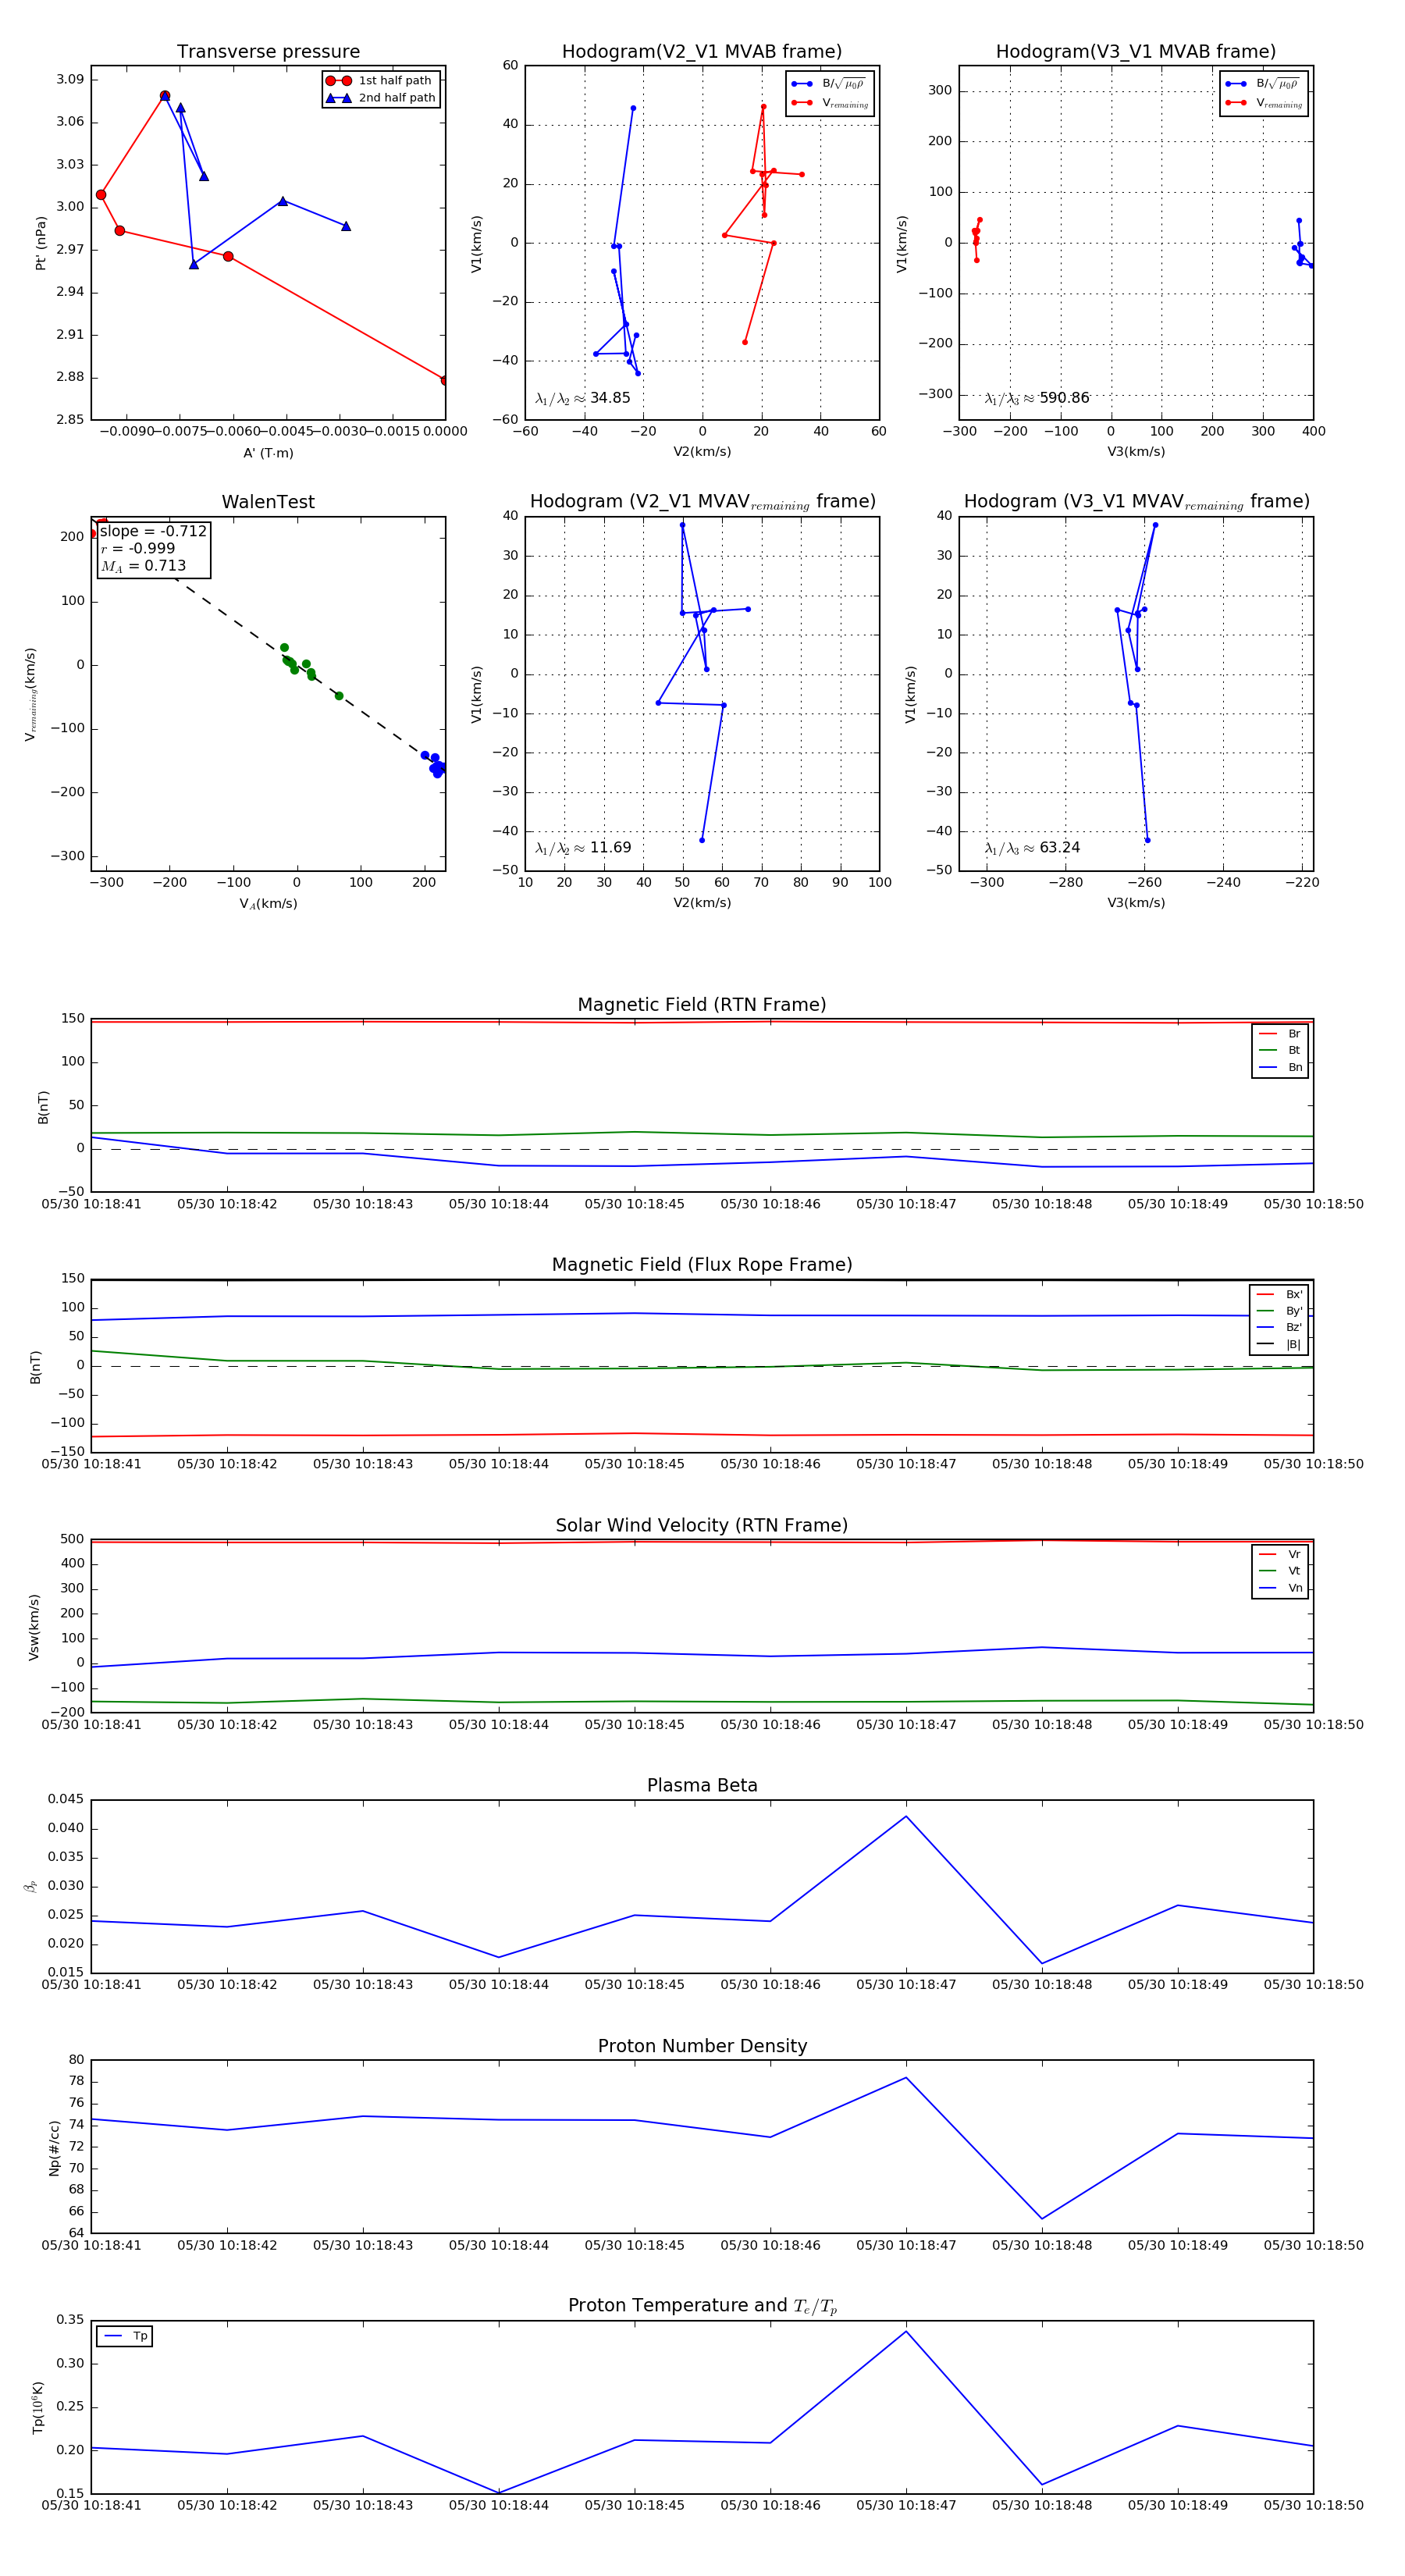This screenshot has height=2576, width=1405.
Task: Click the Hodogram (V2_V1 MVAV remaining frame) title
Action: tap(702, 502)
